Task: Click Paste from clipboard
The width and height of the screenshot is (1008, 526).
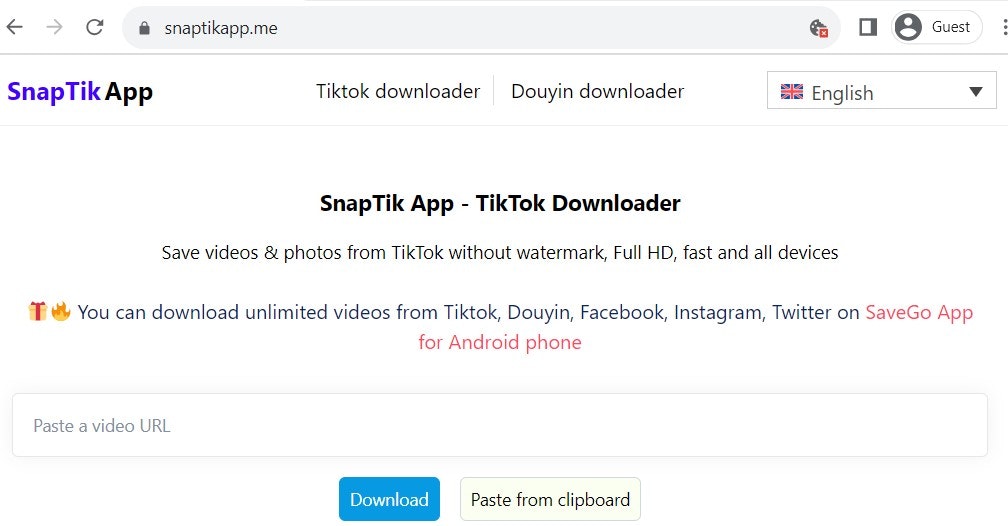Action: 550,500
